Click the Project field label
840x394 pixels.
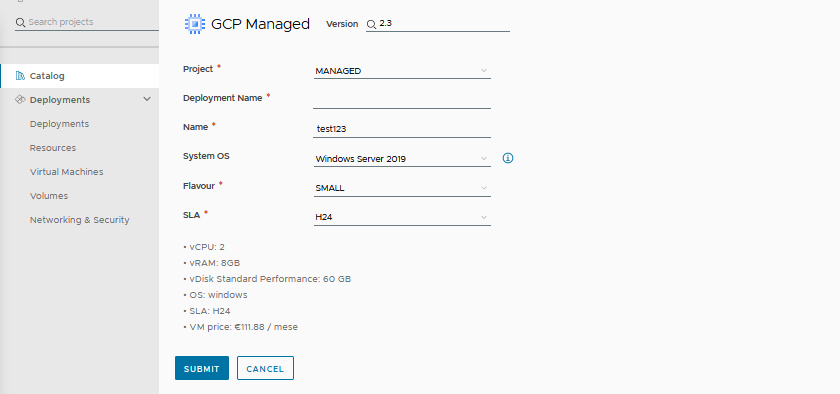click(198, 69)
